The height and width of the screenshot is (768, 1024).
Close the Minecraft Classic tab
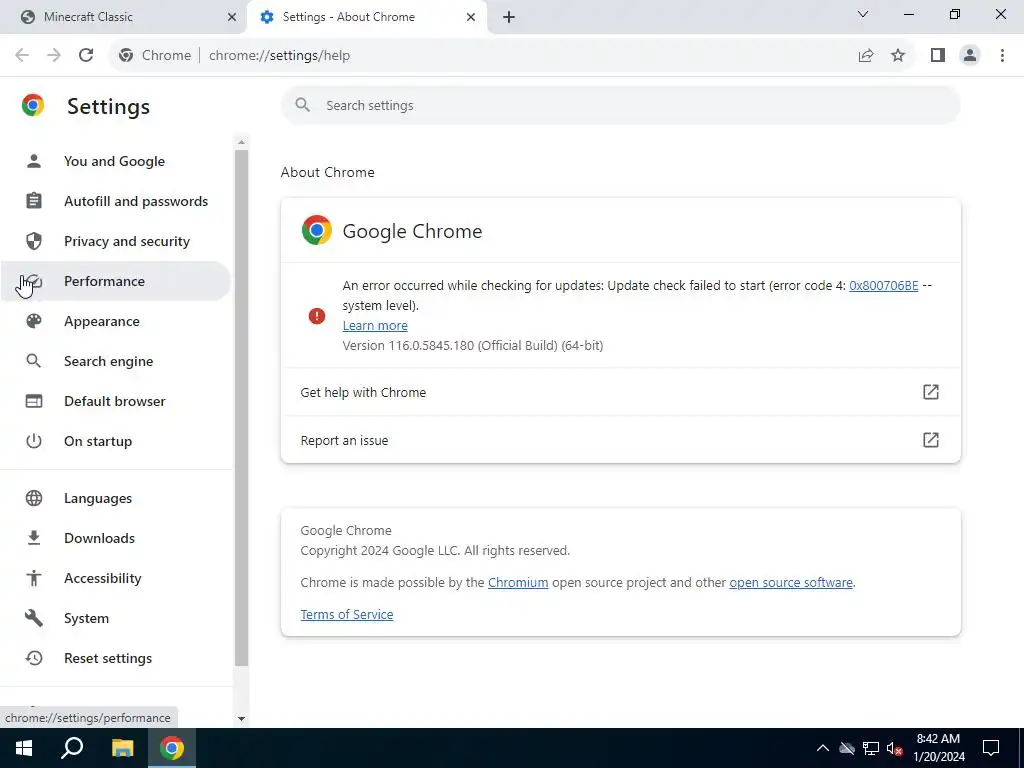click(x=232, y=17)
